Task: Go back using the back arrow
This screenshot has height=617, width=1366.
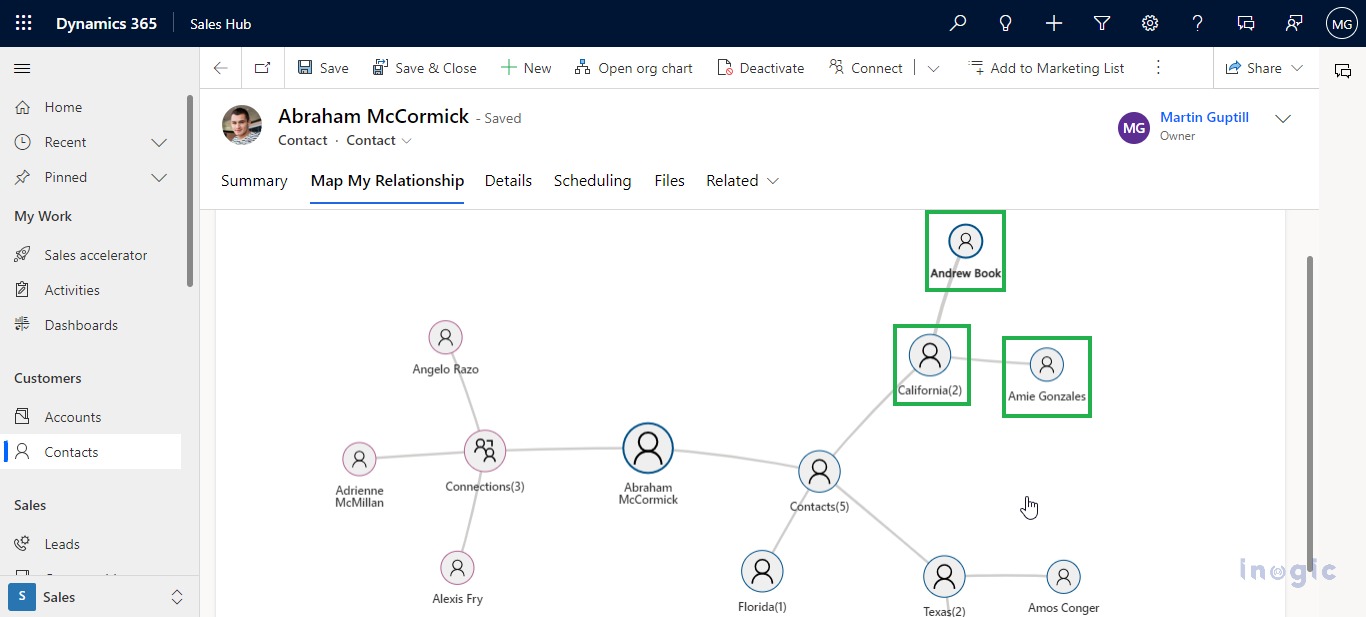Action: 221,68
